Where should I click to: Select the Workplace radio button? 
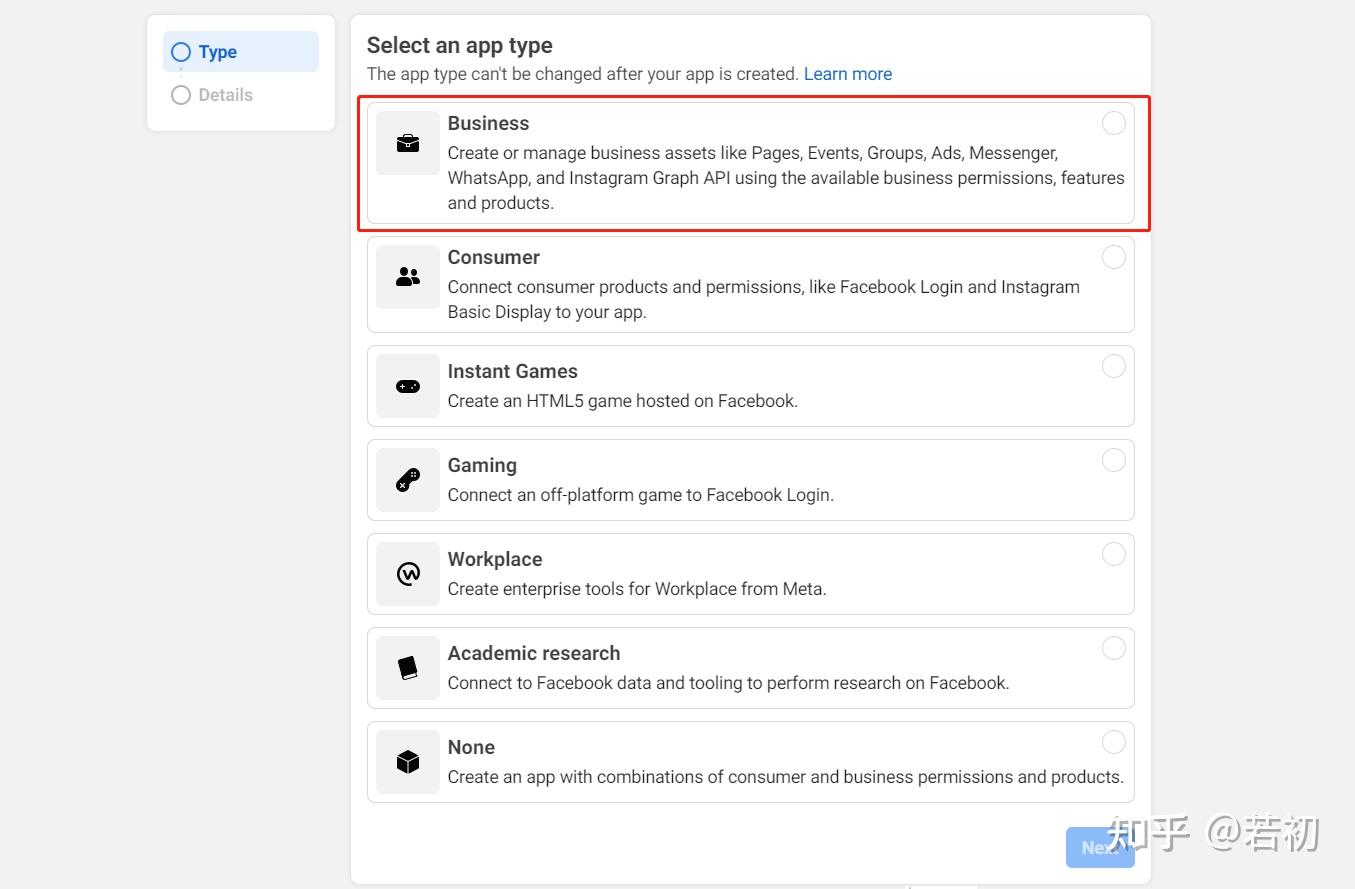tap(1113, 554)
